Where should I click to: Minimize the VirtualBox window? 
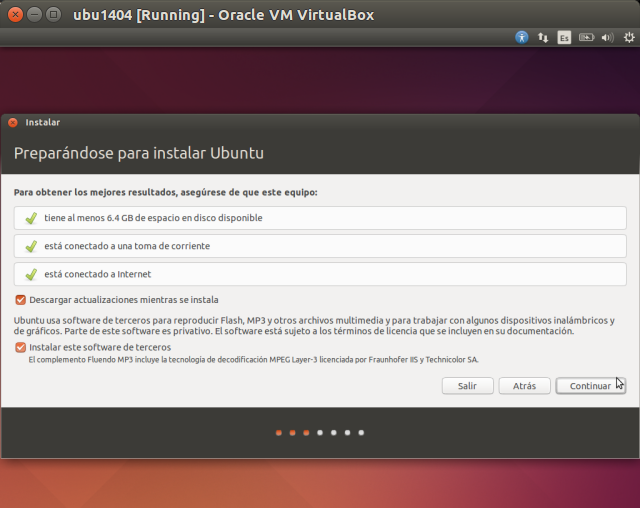34,15
